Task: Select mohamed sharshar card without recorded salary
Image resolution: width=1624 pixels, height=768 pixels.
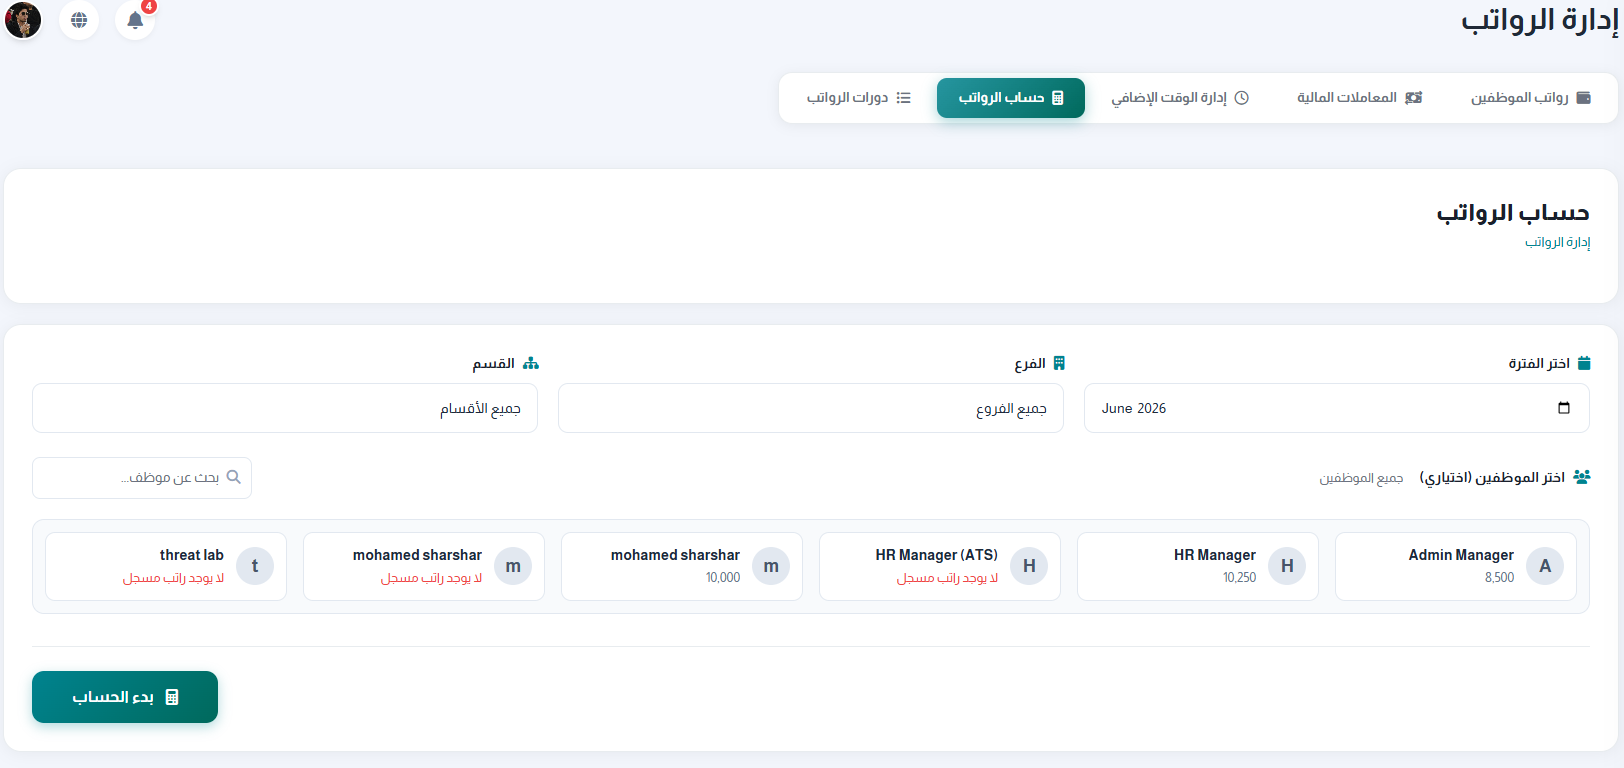Action: (424, 566)
